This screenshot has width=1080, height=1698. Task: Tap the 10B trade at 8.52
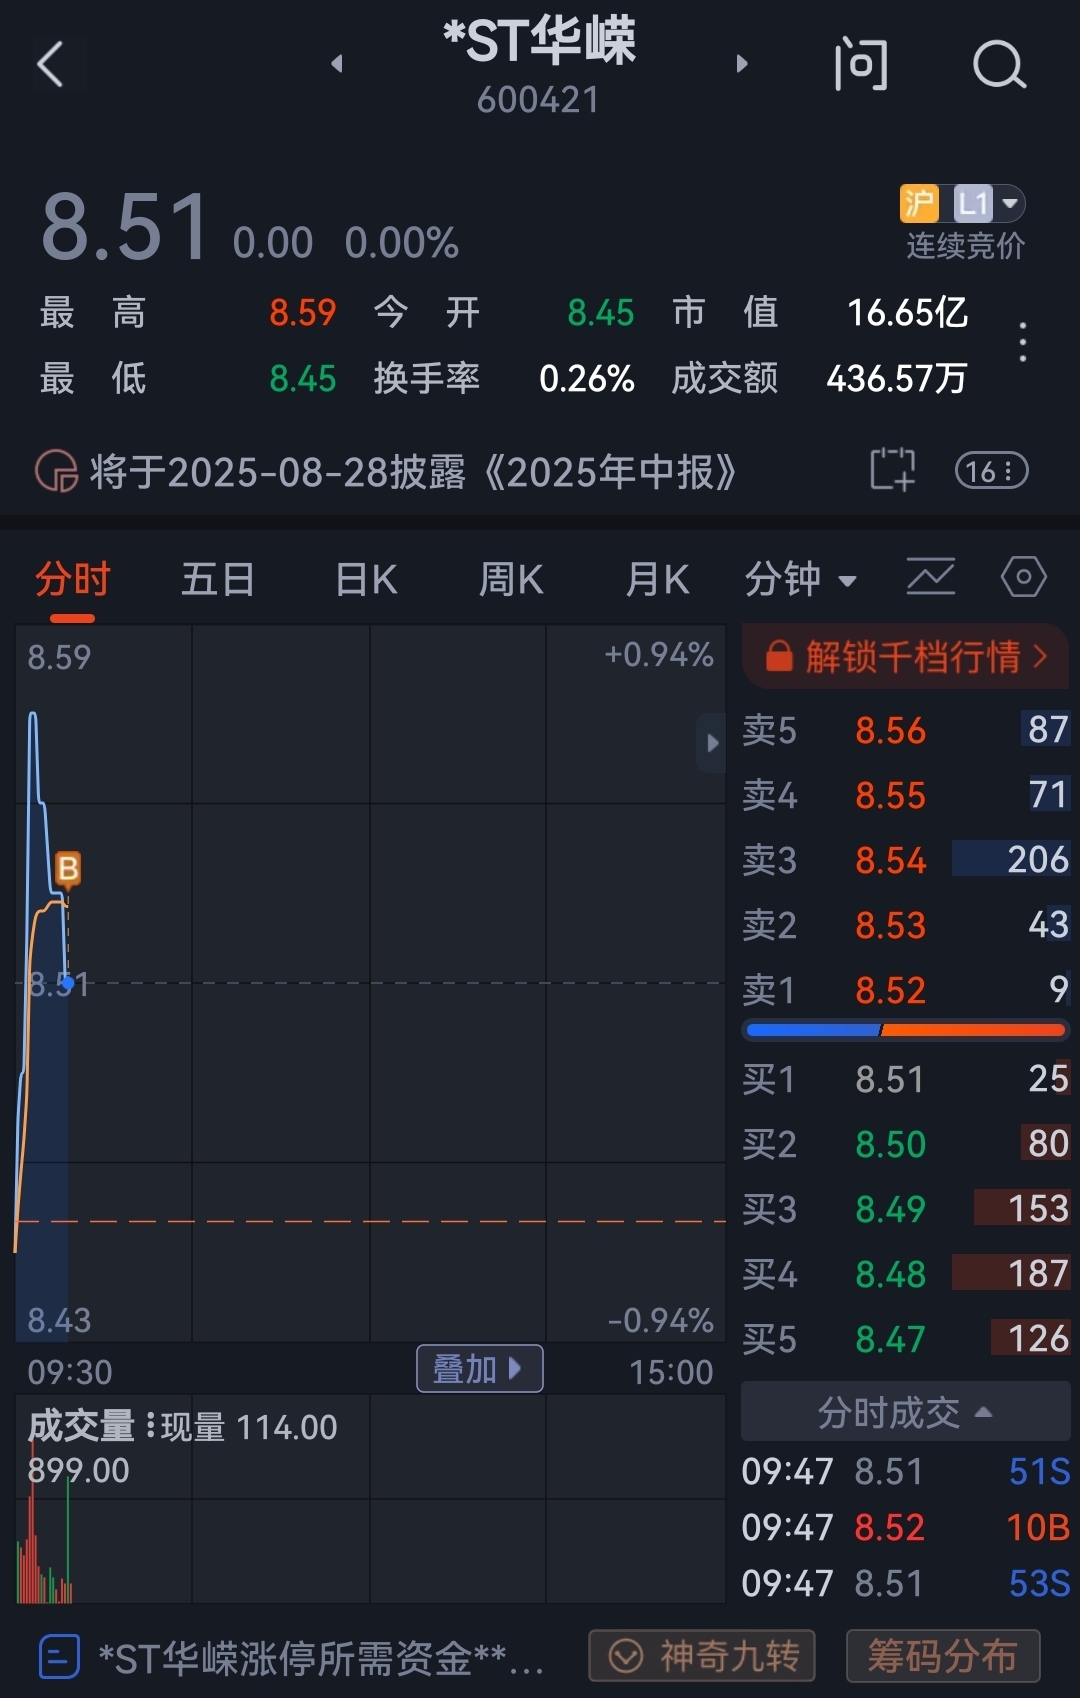(905, 1528)
